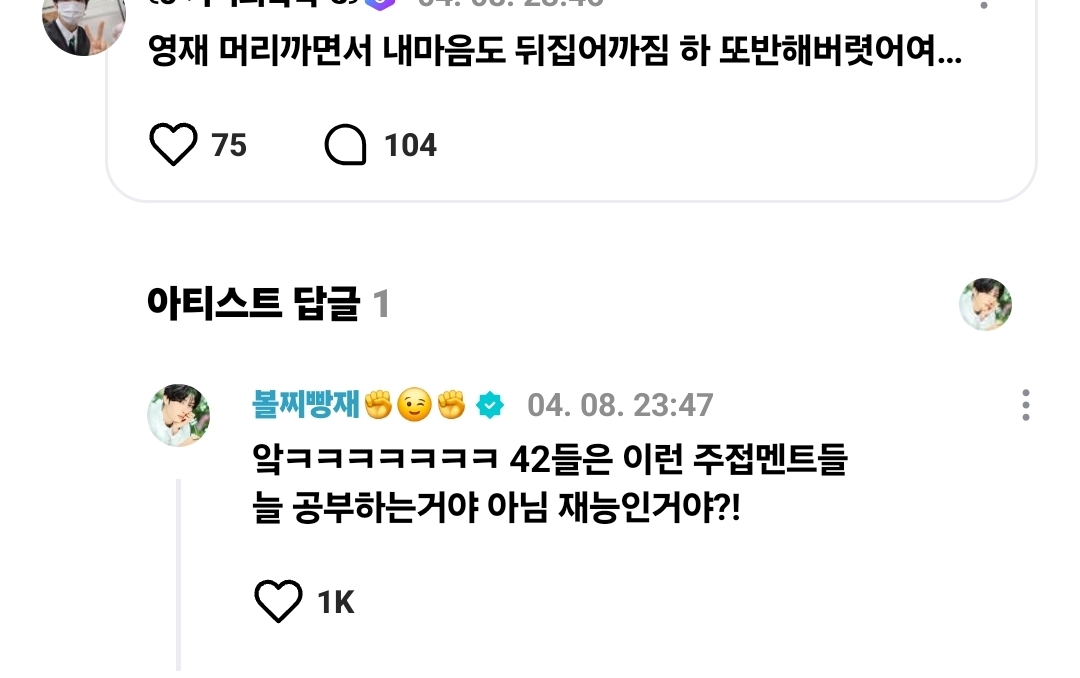Tap the 75 like count number
The image size is (1080, 678).
(x=229, y=145)
